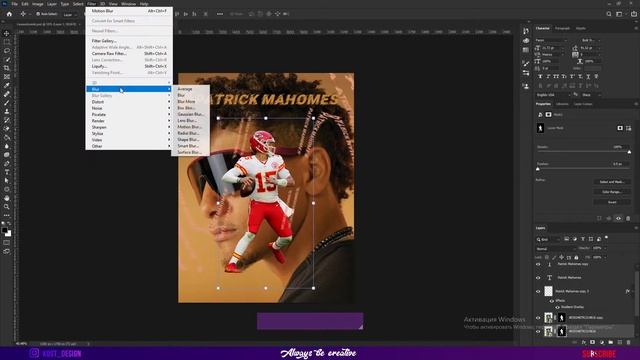Screen dimensions: 640x360
Task: Click the Color Range button
Action: click(x=611, y=192)
